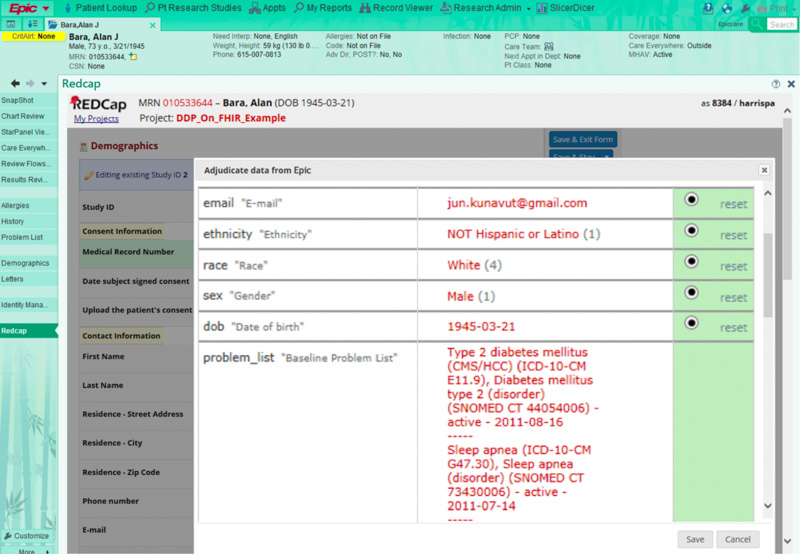Open the Review Flowsheets activity
Viewport: 800px width, 554px height.
[29, 164]
